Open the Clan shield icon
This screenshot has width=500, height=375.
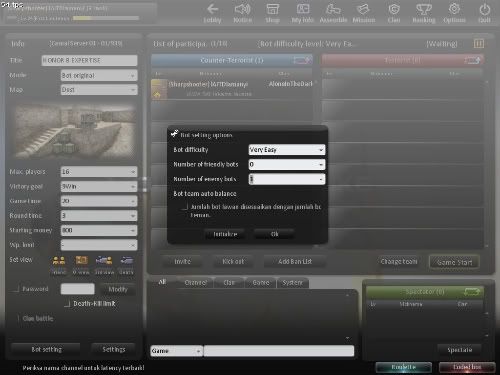[394, 9]
